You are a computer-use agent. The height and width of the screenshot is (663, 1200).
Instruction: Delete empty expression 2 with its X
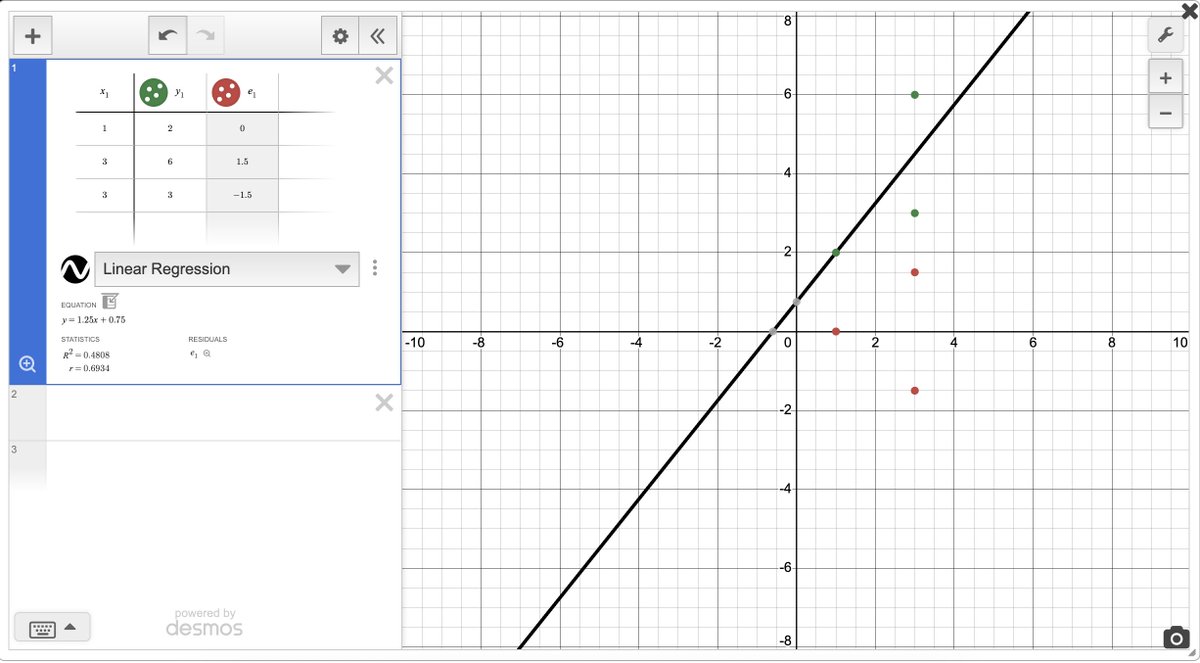click(x=383, y=403)
